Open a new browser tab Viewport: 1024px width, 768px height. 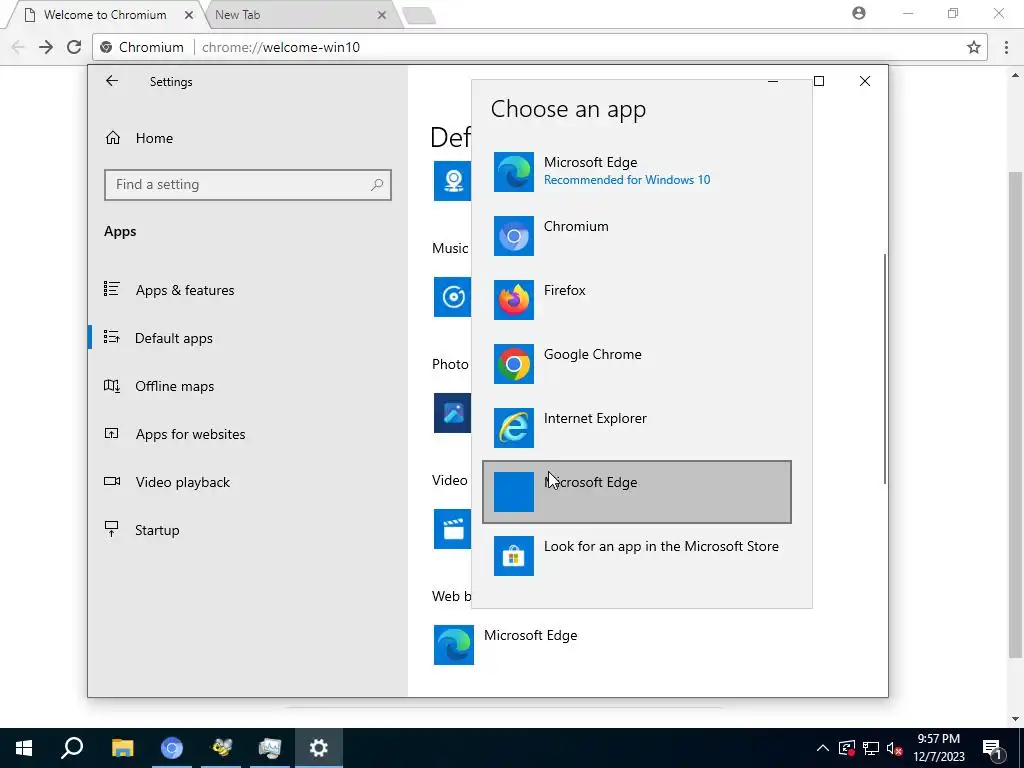pos(419,16)
